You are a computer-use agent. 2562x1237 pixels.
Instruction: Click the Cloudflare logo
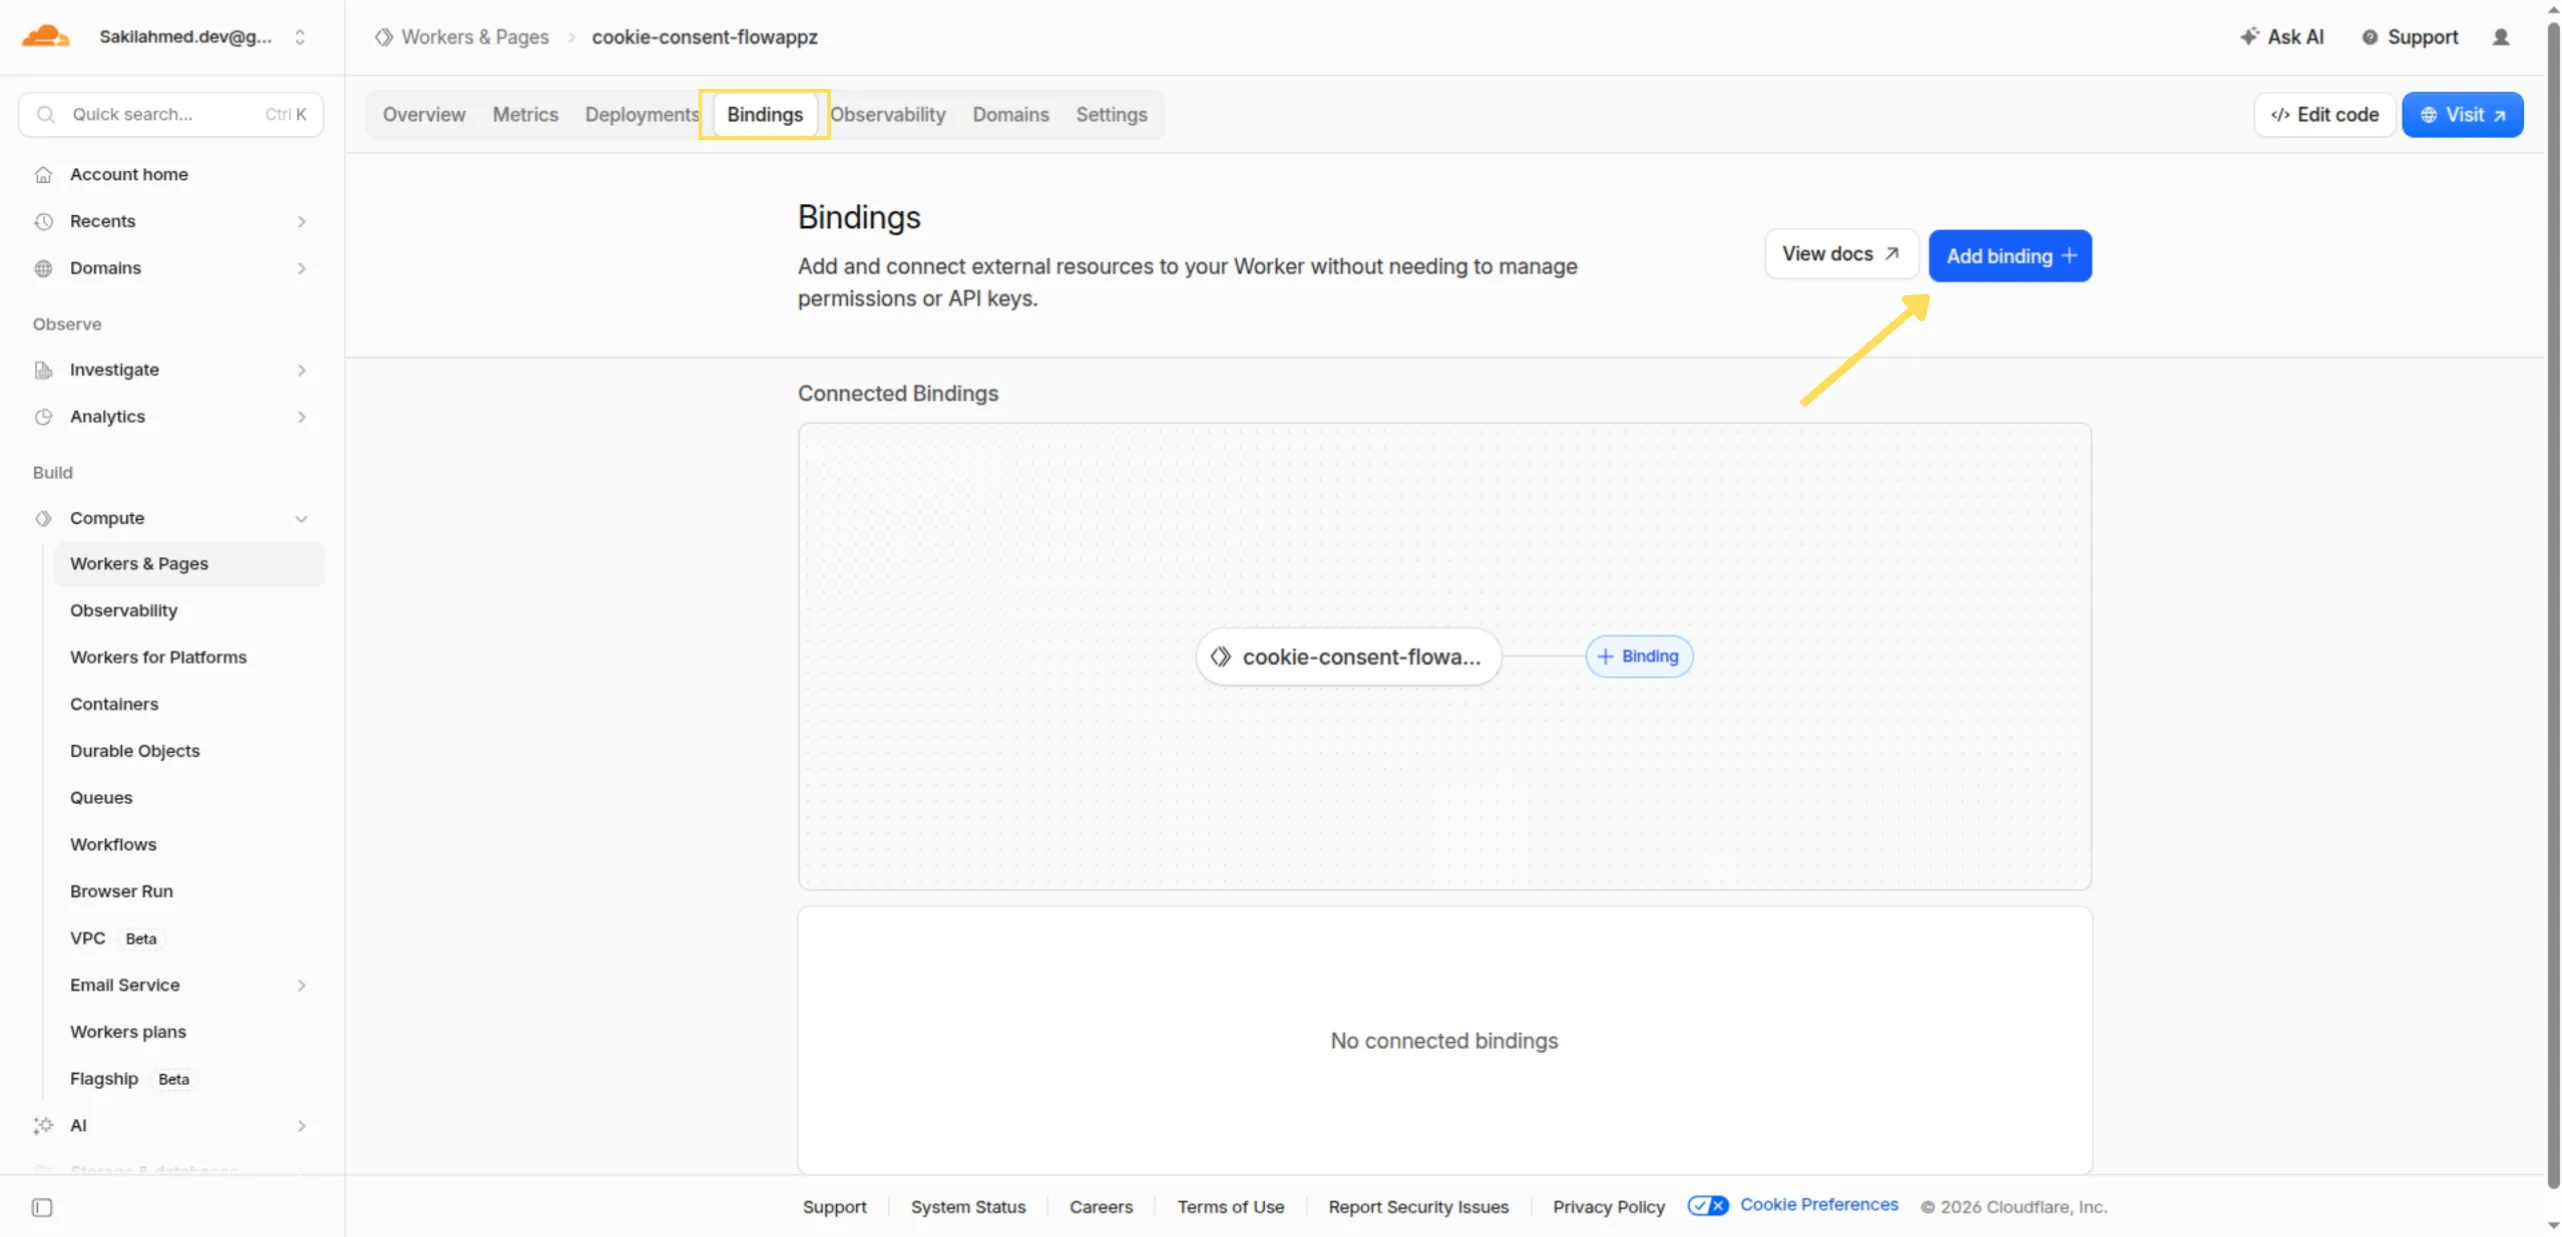pyautogui.click(x=45, y=37)
